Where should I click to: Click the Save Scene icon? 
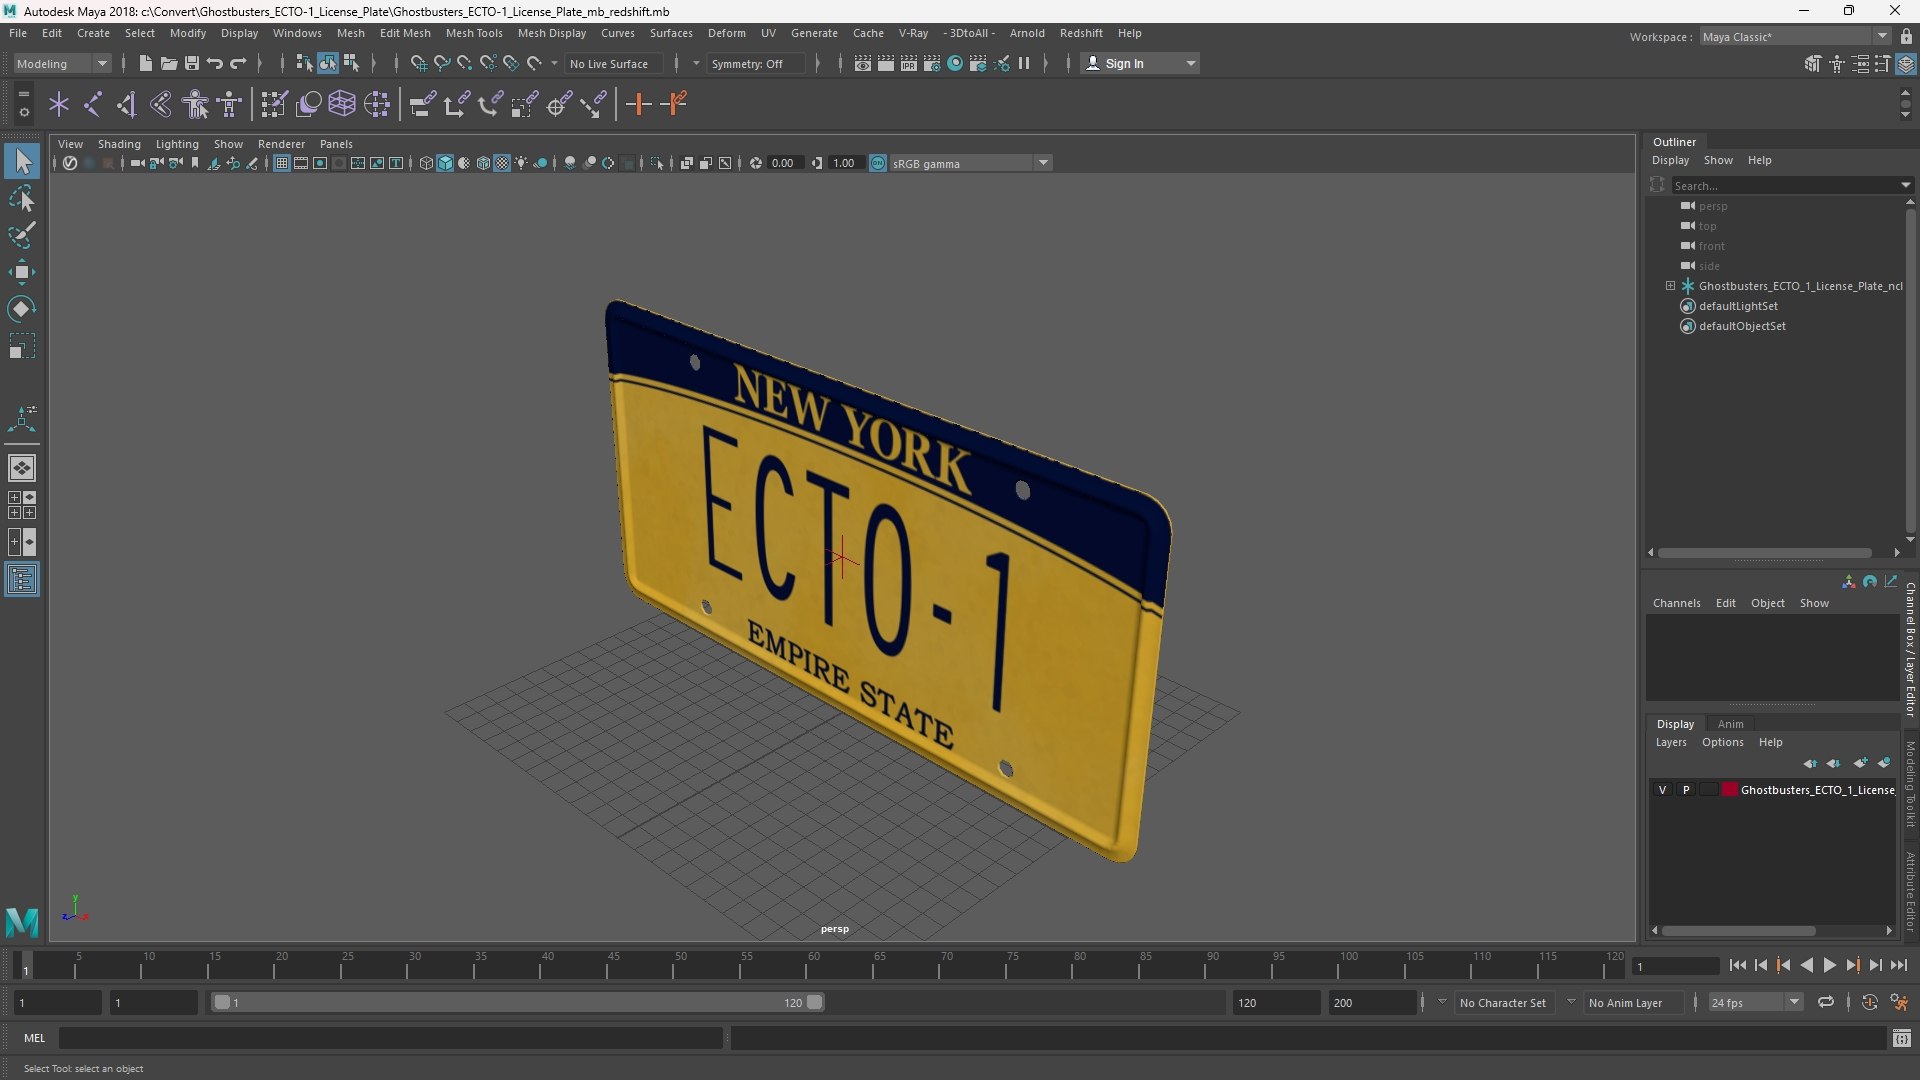[191, 63]
